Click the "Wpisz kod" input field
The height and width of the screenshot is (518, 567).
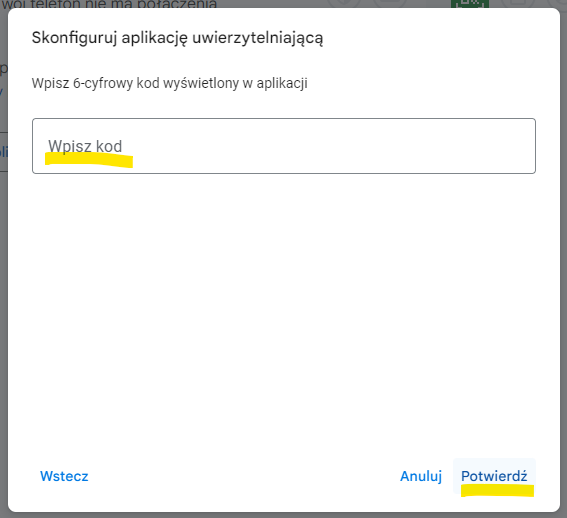(284, 146)
